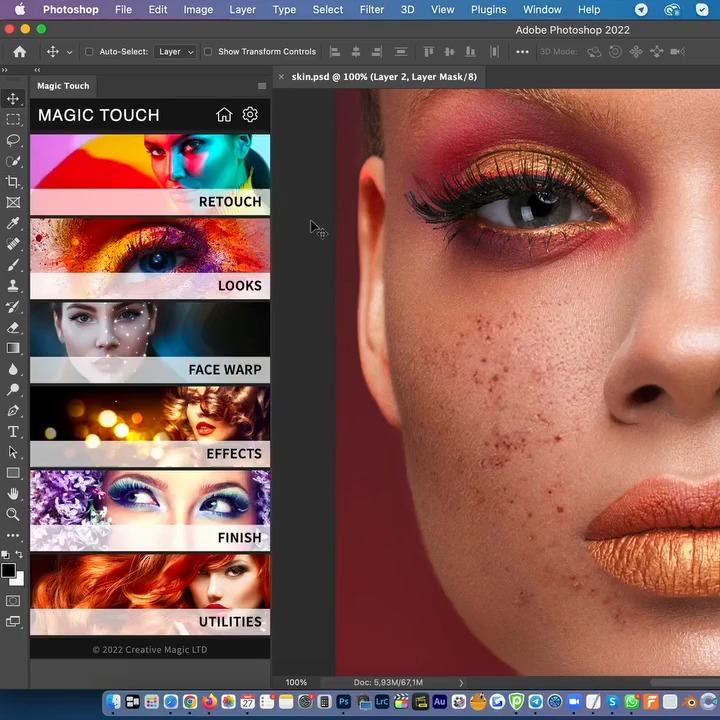Open the Layer menu
Image resolution: width=720 pixels, height=720 pixels.
pyautogui.click(x=242, y=10)
